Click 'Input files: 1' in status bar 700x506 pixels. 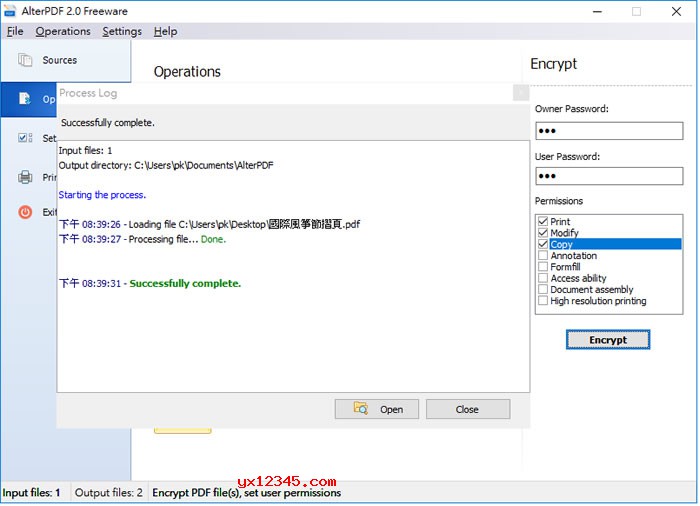pyautogui.click(x=31, y=493)
